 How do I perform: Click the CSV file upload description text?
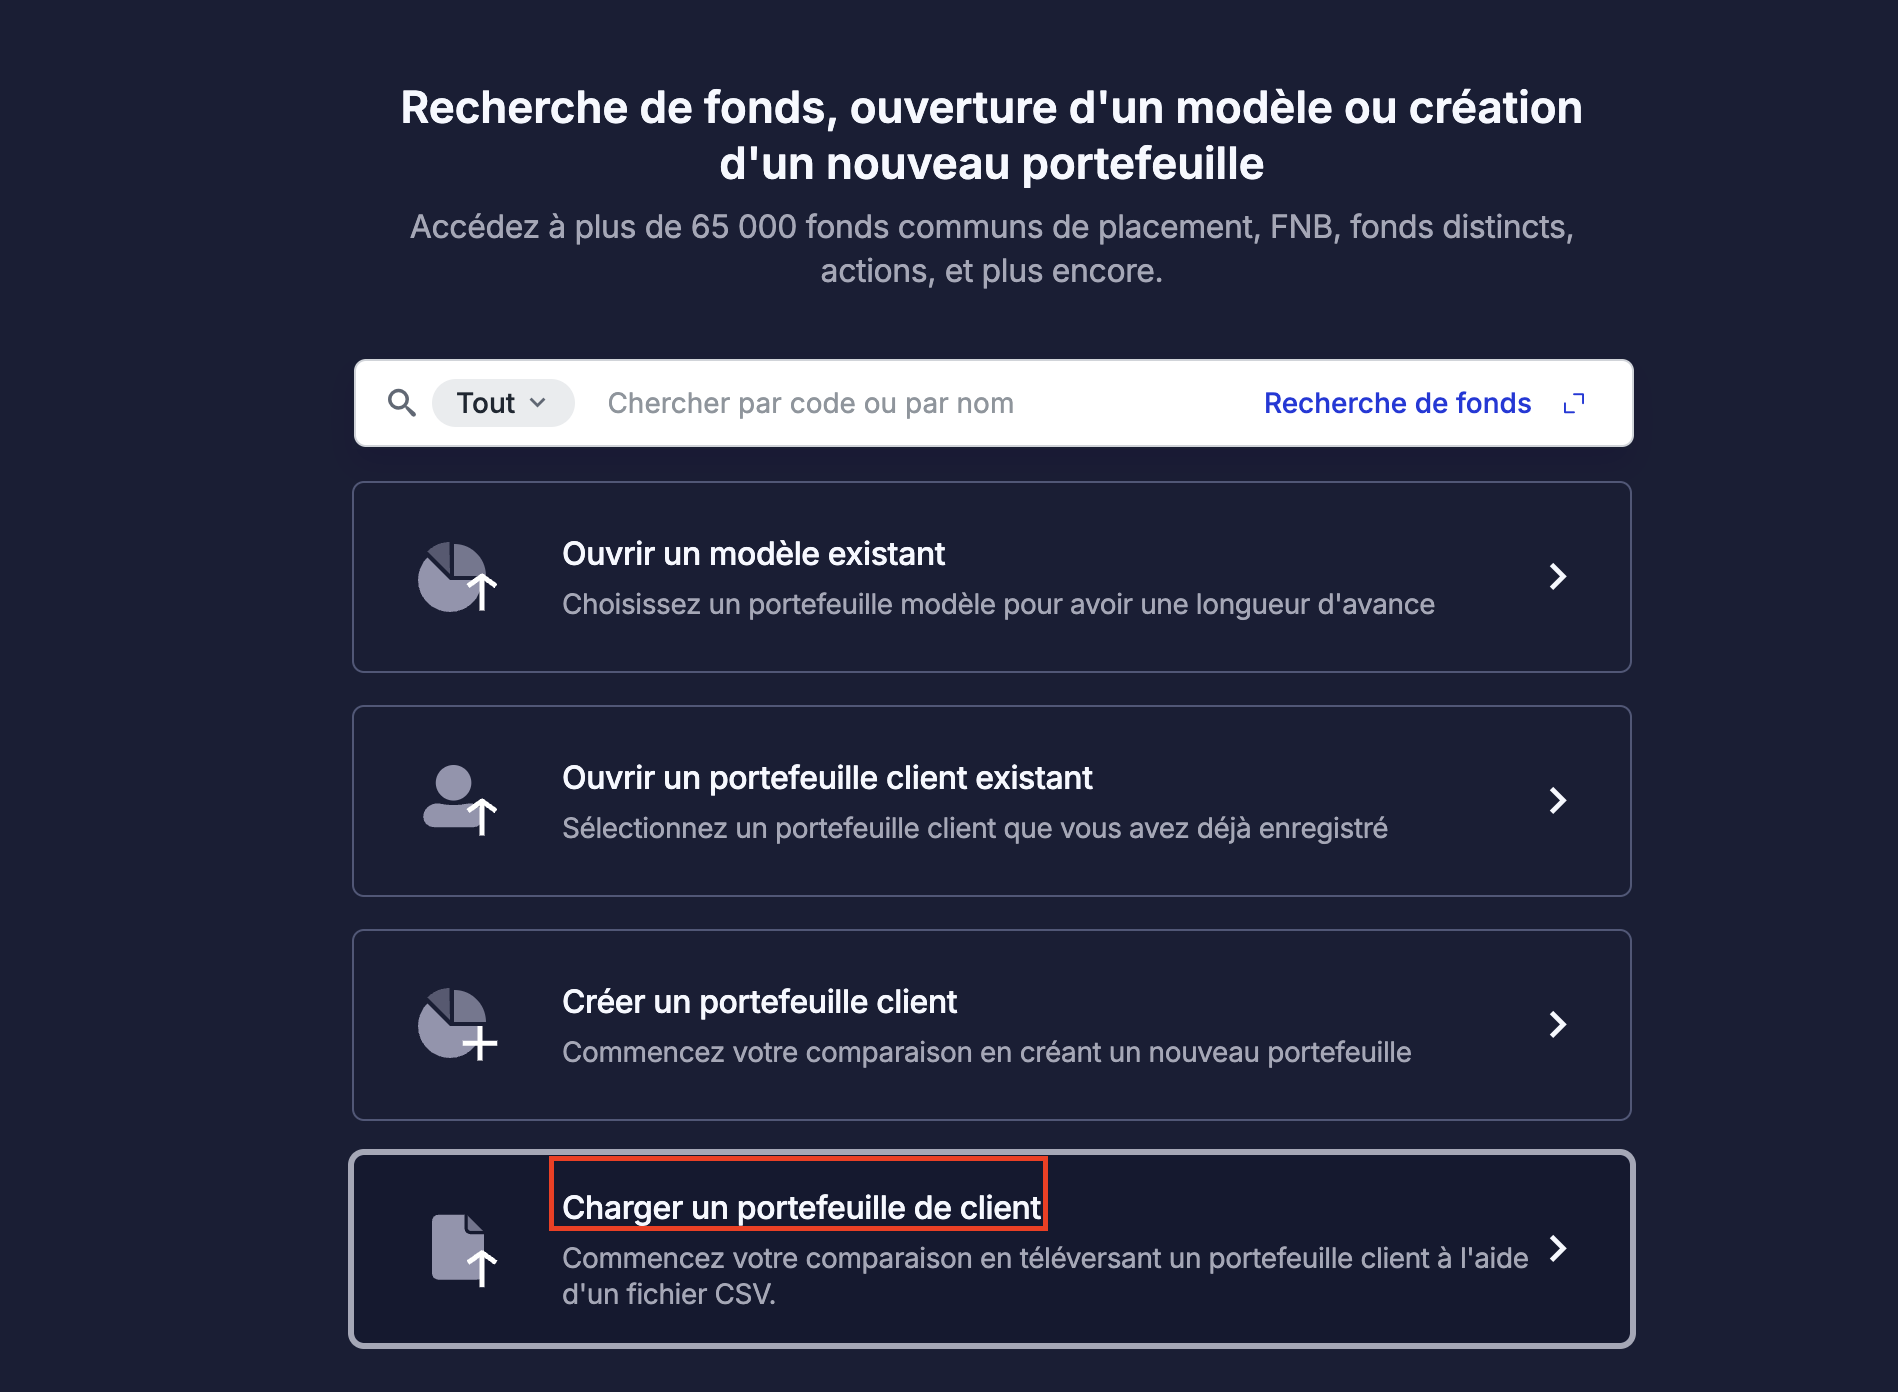tap(1045, 1276)
